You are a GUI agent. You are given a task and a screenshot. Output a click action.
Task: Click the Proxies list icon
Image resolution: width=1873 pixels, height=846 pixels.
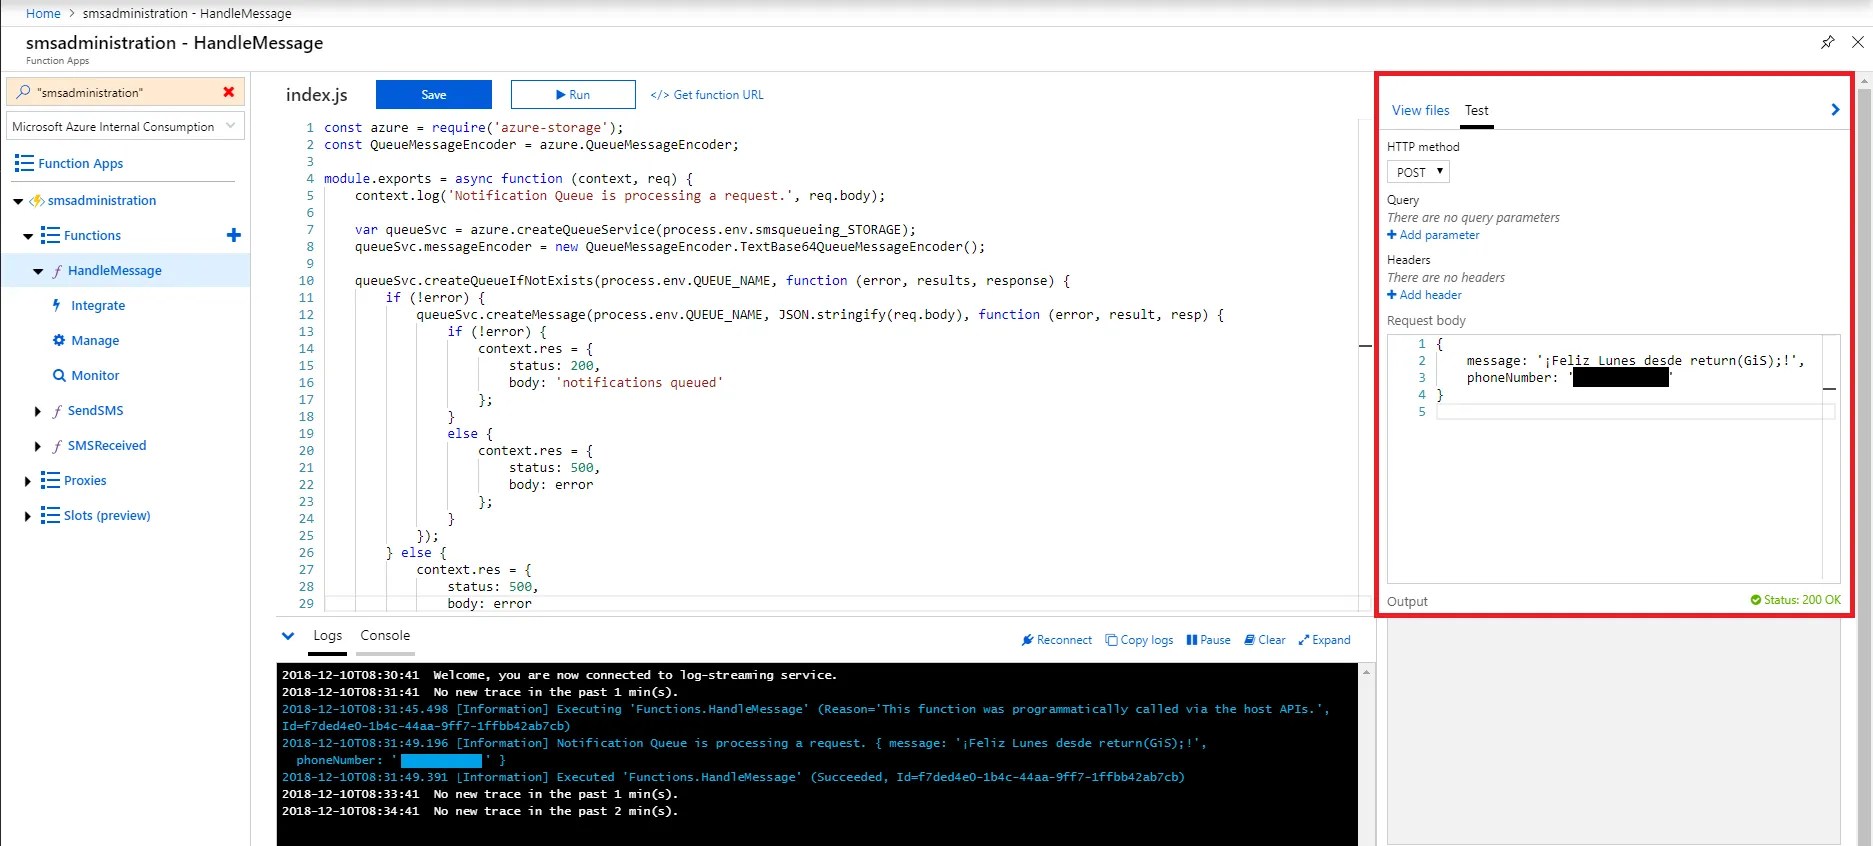coord(50,480)
